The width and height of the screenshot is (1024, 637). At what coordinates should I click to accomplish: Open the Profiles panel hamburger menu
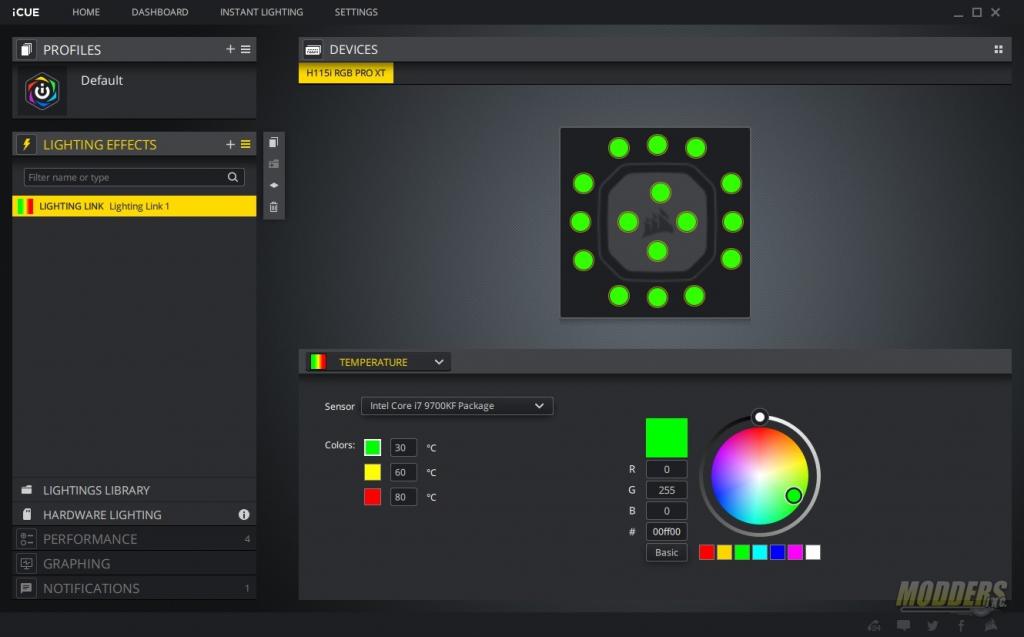pyautogui.click(x=246, y=49)
